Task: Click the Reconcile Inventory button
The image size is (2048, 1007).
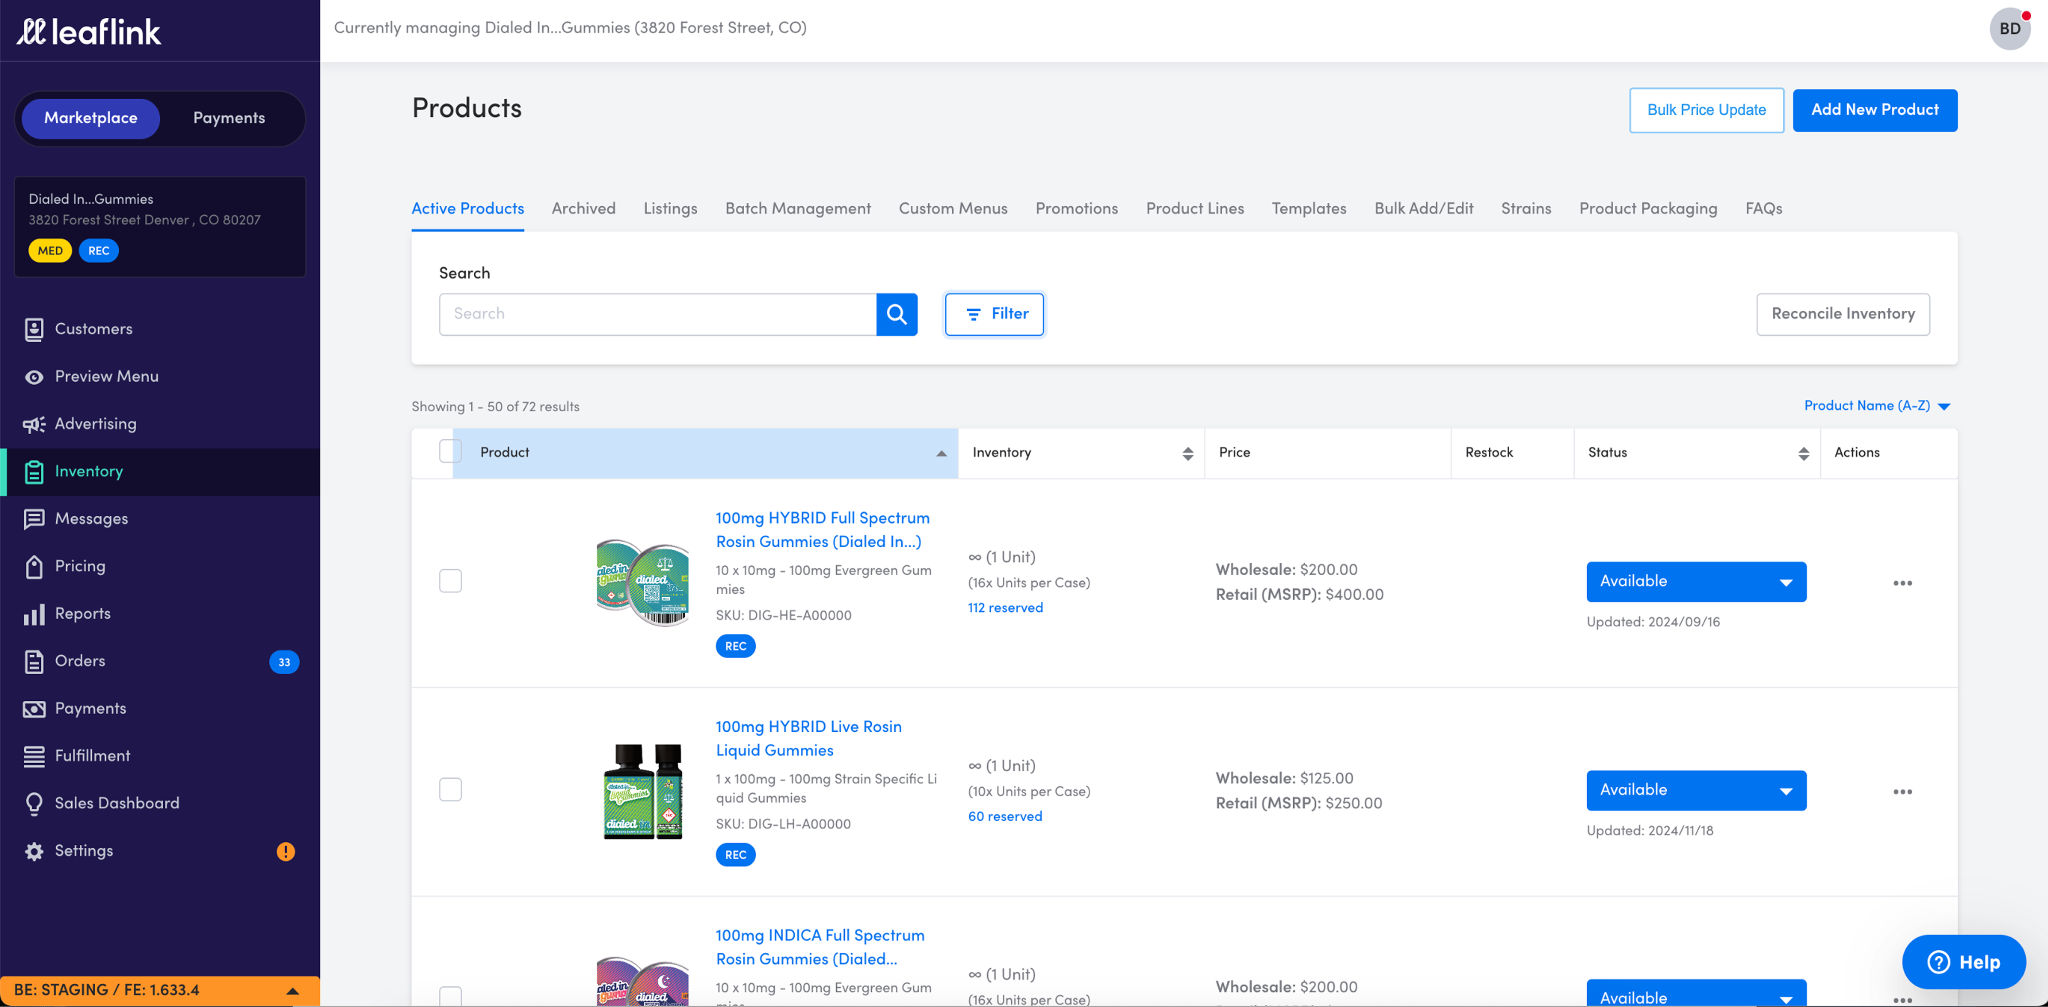Action: click(x=1843, y=314)
